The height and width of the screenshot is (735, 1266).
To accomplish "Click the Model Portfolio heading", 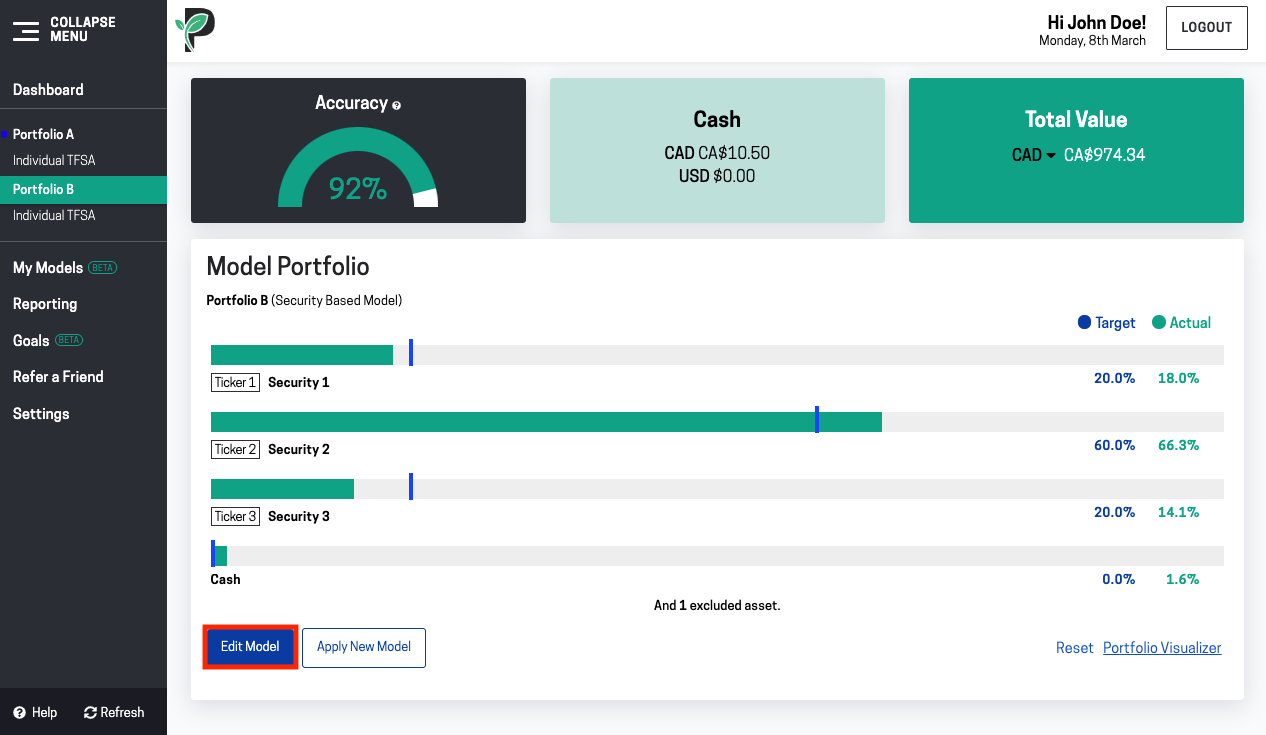I will (288, 267).
